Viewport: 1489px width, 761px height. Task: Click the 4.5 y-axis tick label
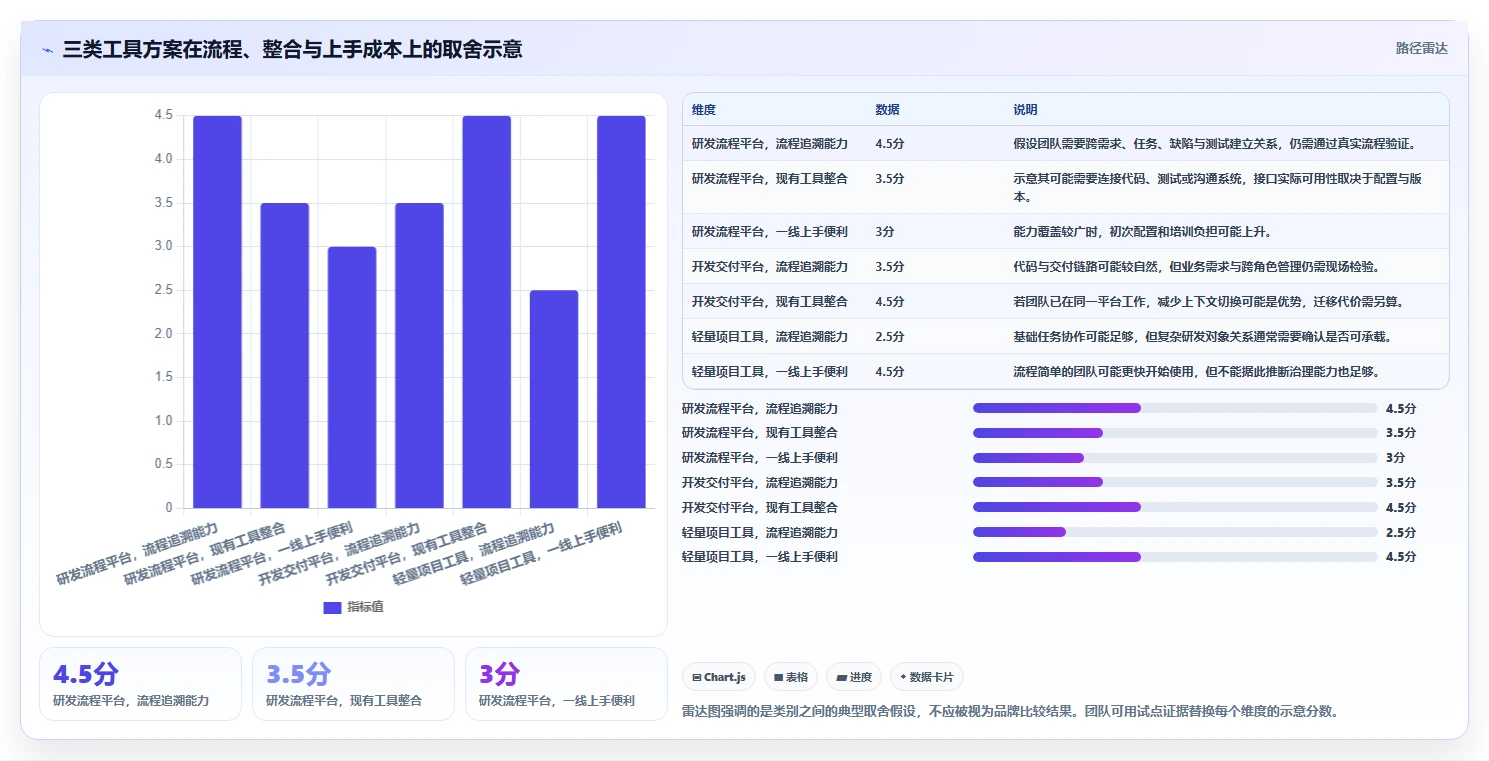click(x=163, y=116)
